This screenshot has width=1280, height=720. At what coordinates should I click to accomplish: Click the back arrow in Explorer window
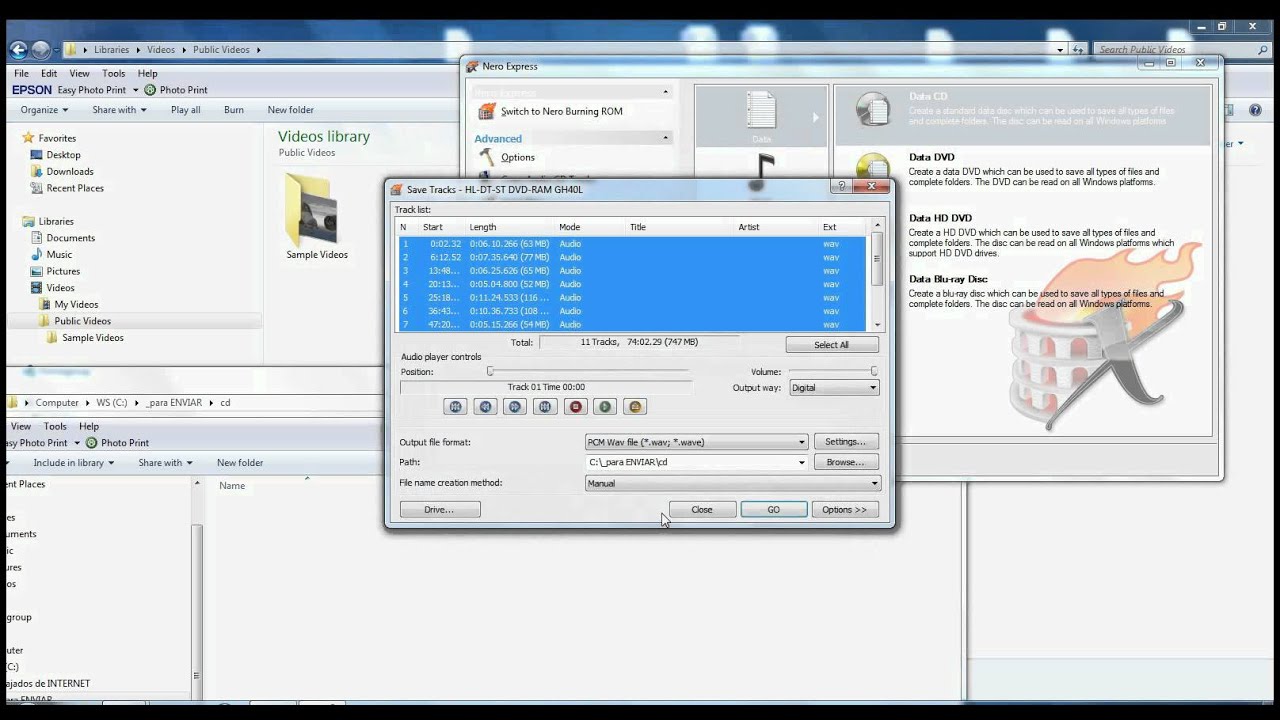[18, 49]
